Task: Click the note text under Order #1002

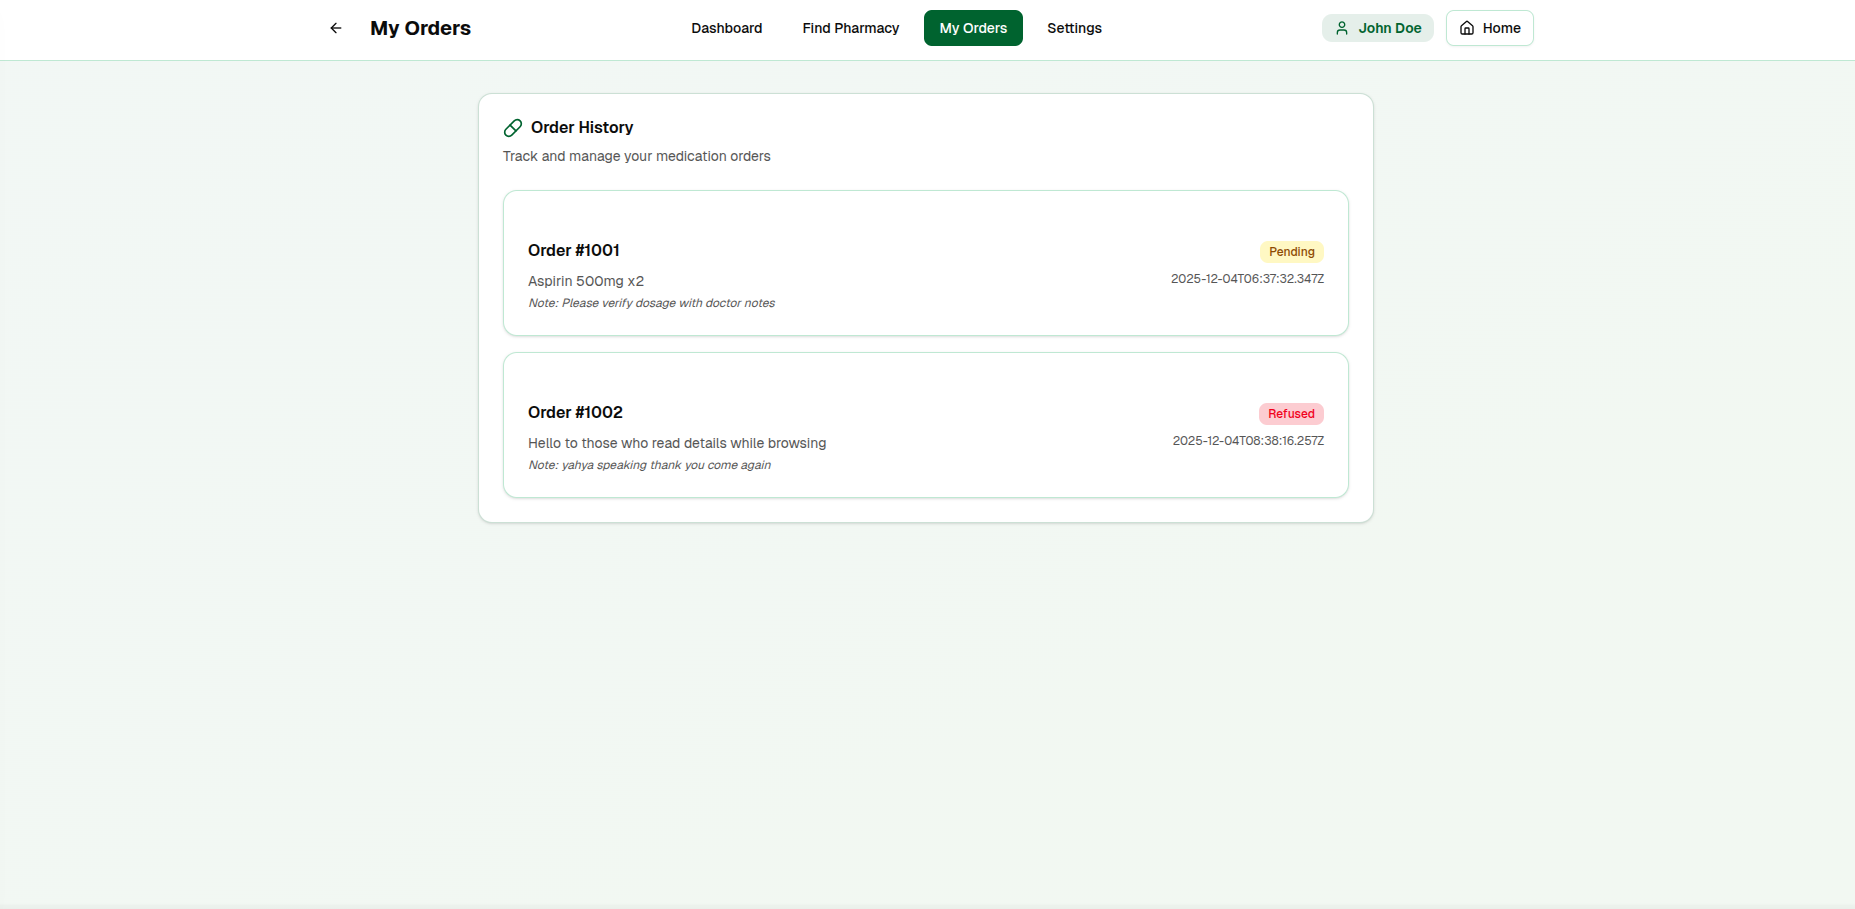Action: point(649,464)
